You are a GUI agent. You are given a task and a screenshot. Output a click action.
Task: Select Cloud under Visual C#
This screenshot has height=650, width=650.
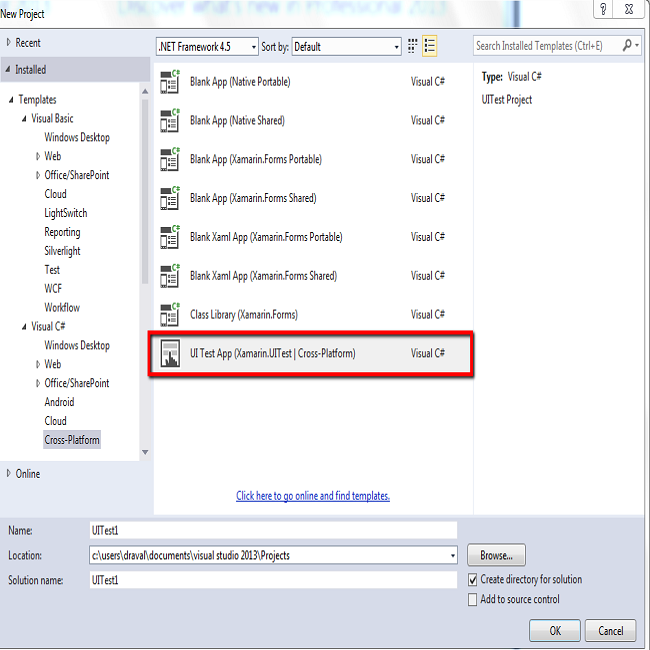pos(56,421)
